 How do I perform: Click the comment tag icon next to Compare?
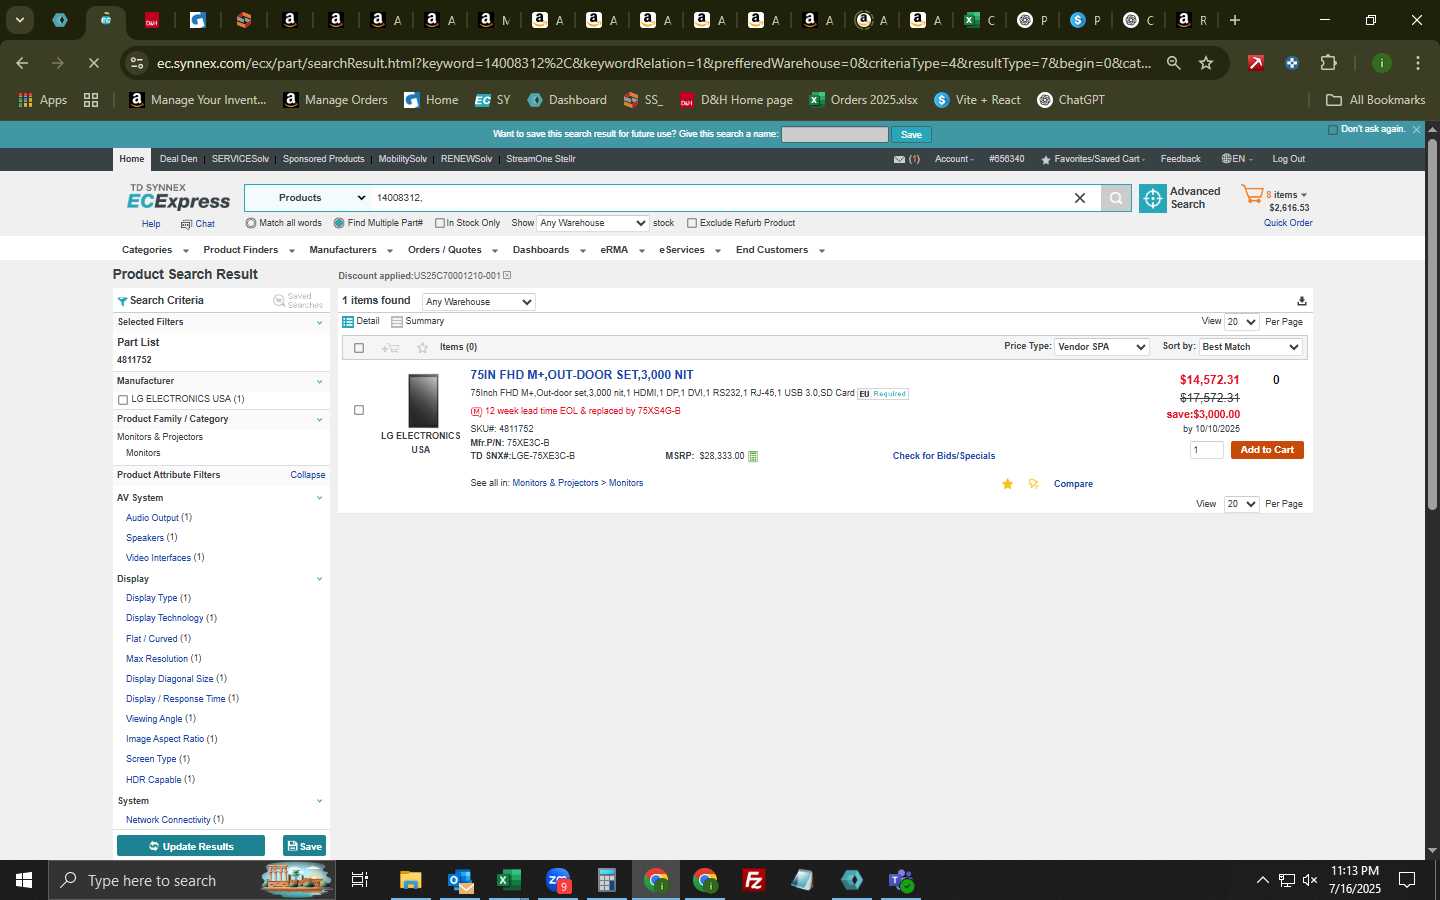(x=1033, y=484)
